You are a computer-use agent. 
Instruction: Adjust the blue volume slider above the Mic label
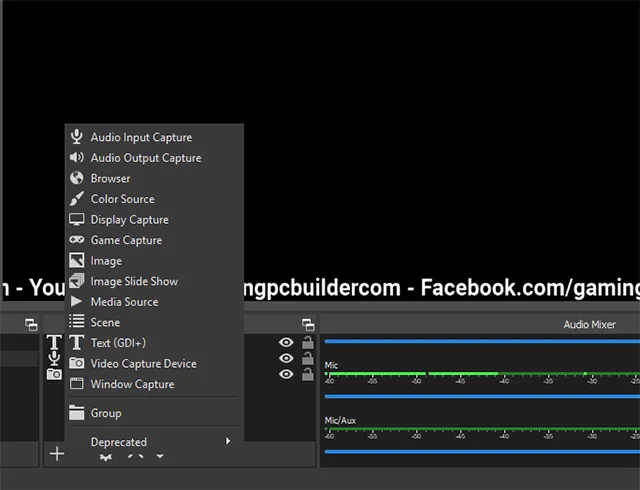(x=482, y=341)
